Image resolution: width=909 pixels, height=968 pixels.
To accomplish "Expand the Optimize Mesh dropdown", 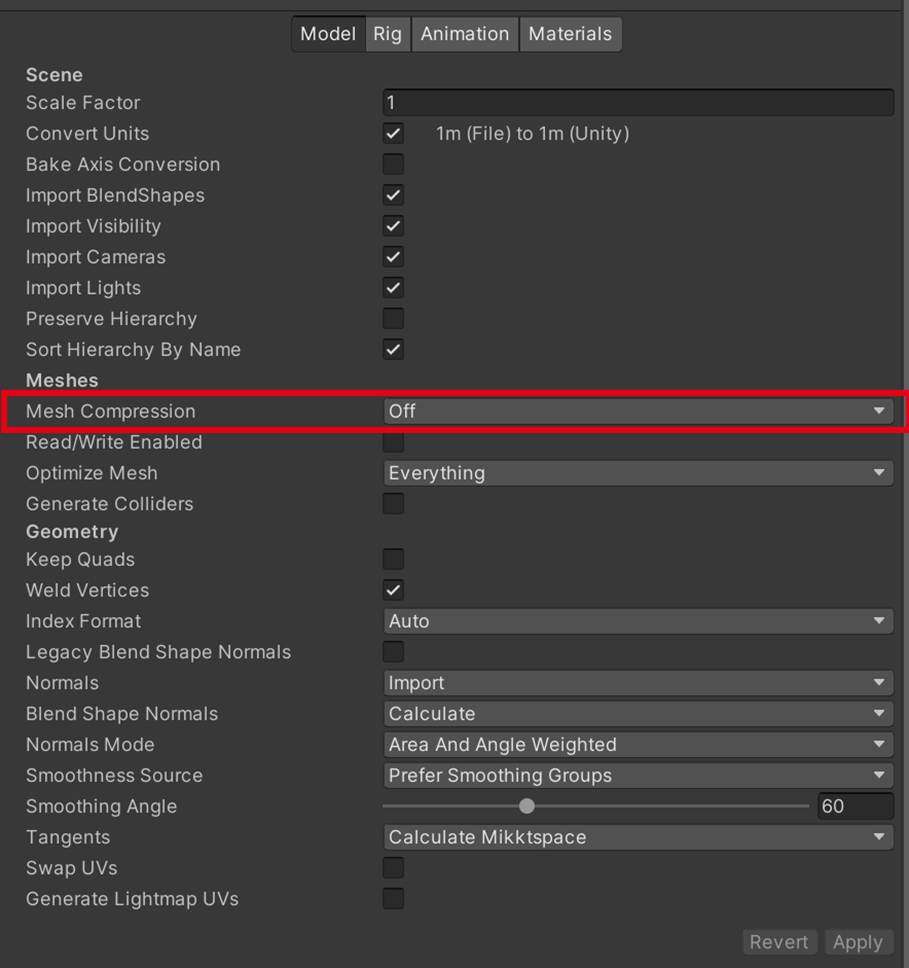I will [638, 473].
